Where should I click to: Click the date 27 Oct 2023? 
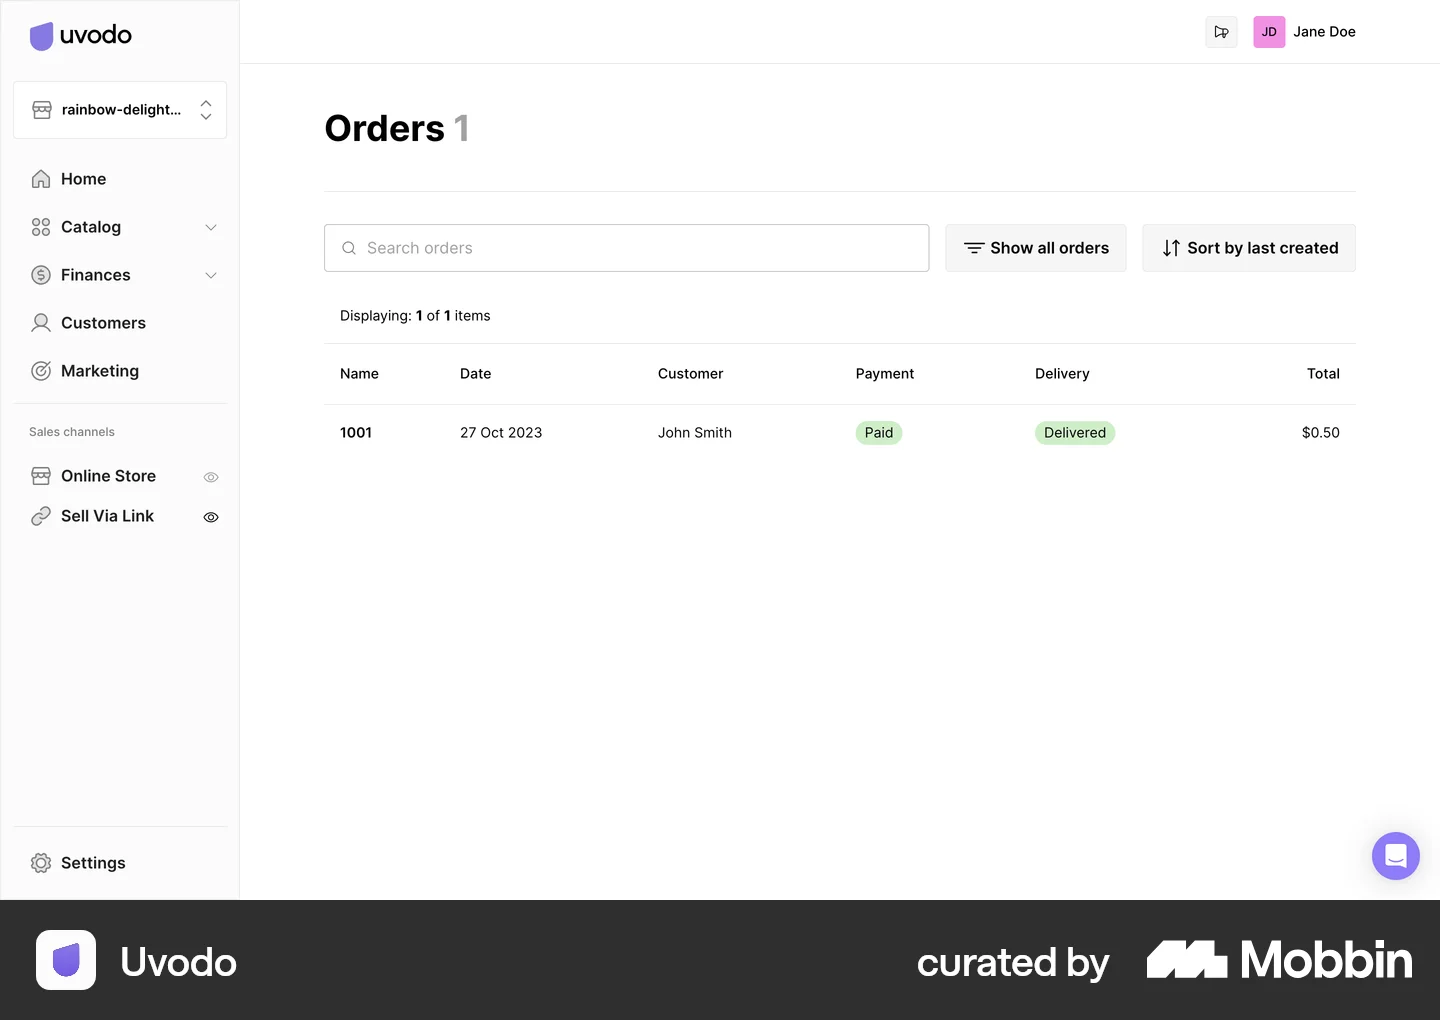coord(501,433)
